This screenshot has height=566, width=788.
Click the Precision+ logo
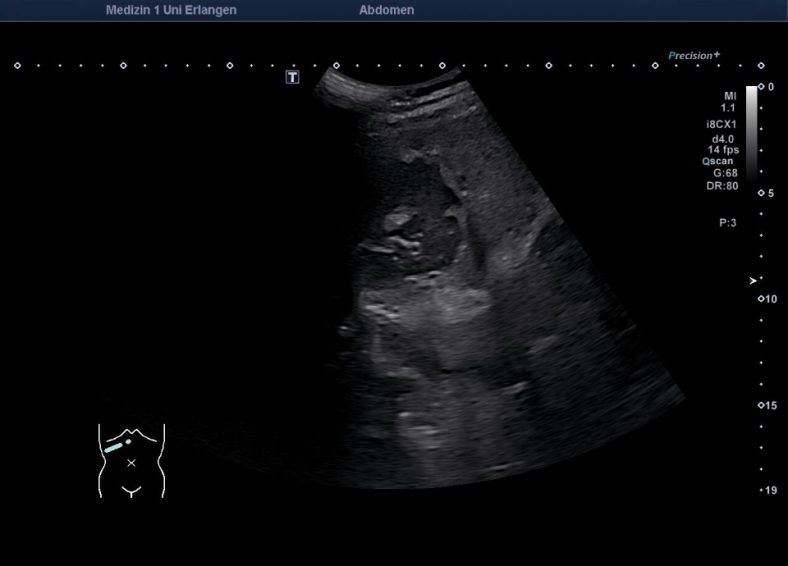[x=693, y=56]
